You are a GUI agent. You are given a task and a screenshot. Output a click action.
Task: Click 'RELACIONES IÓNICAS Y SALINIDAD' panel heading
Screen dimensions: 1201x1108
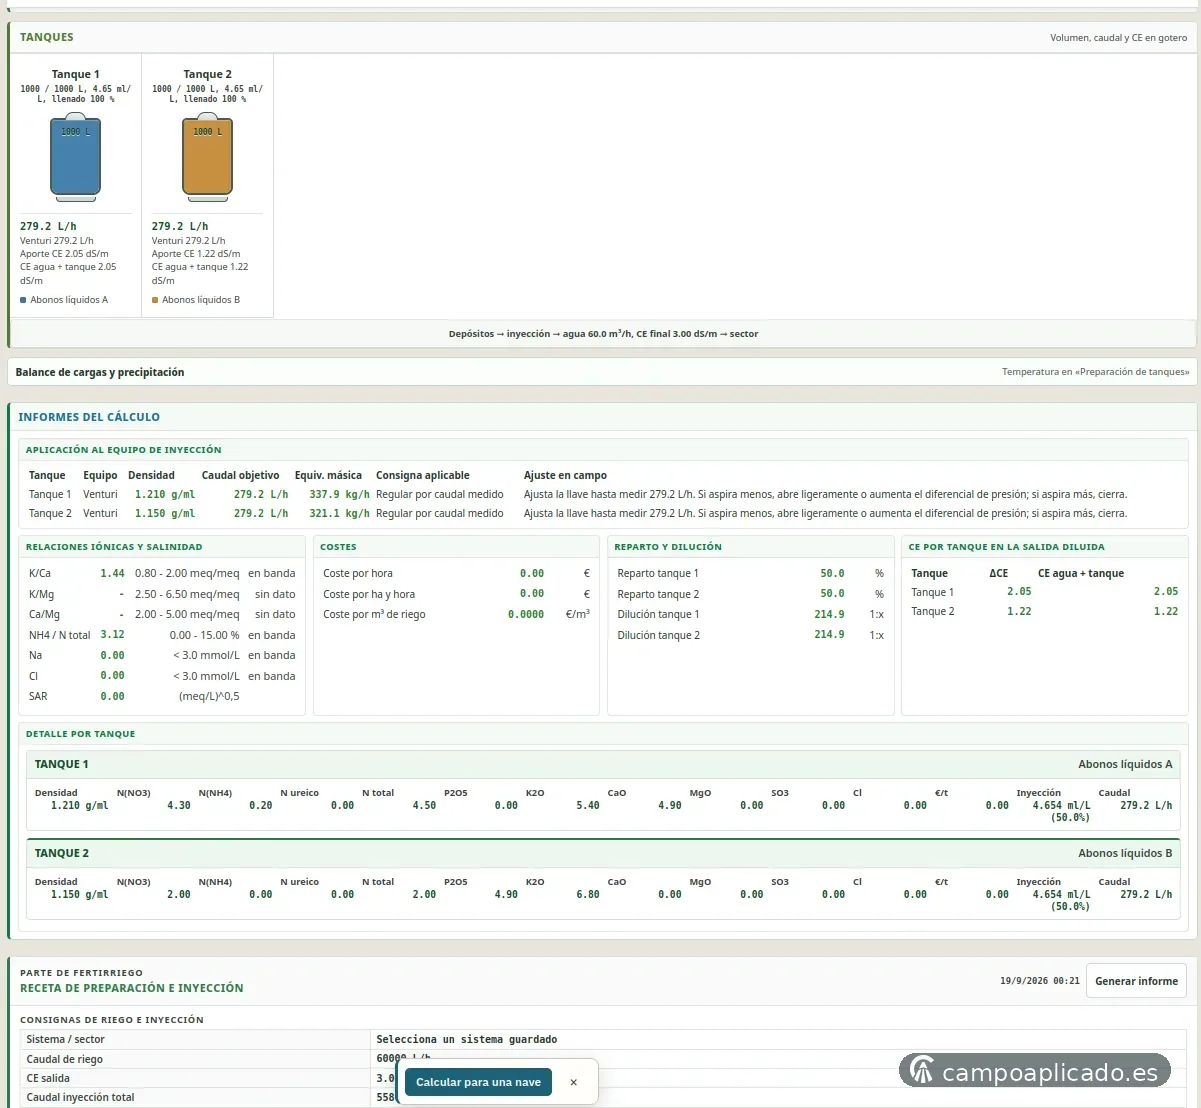114,547
